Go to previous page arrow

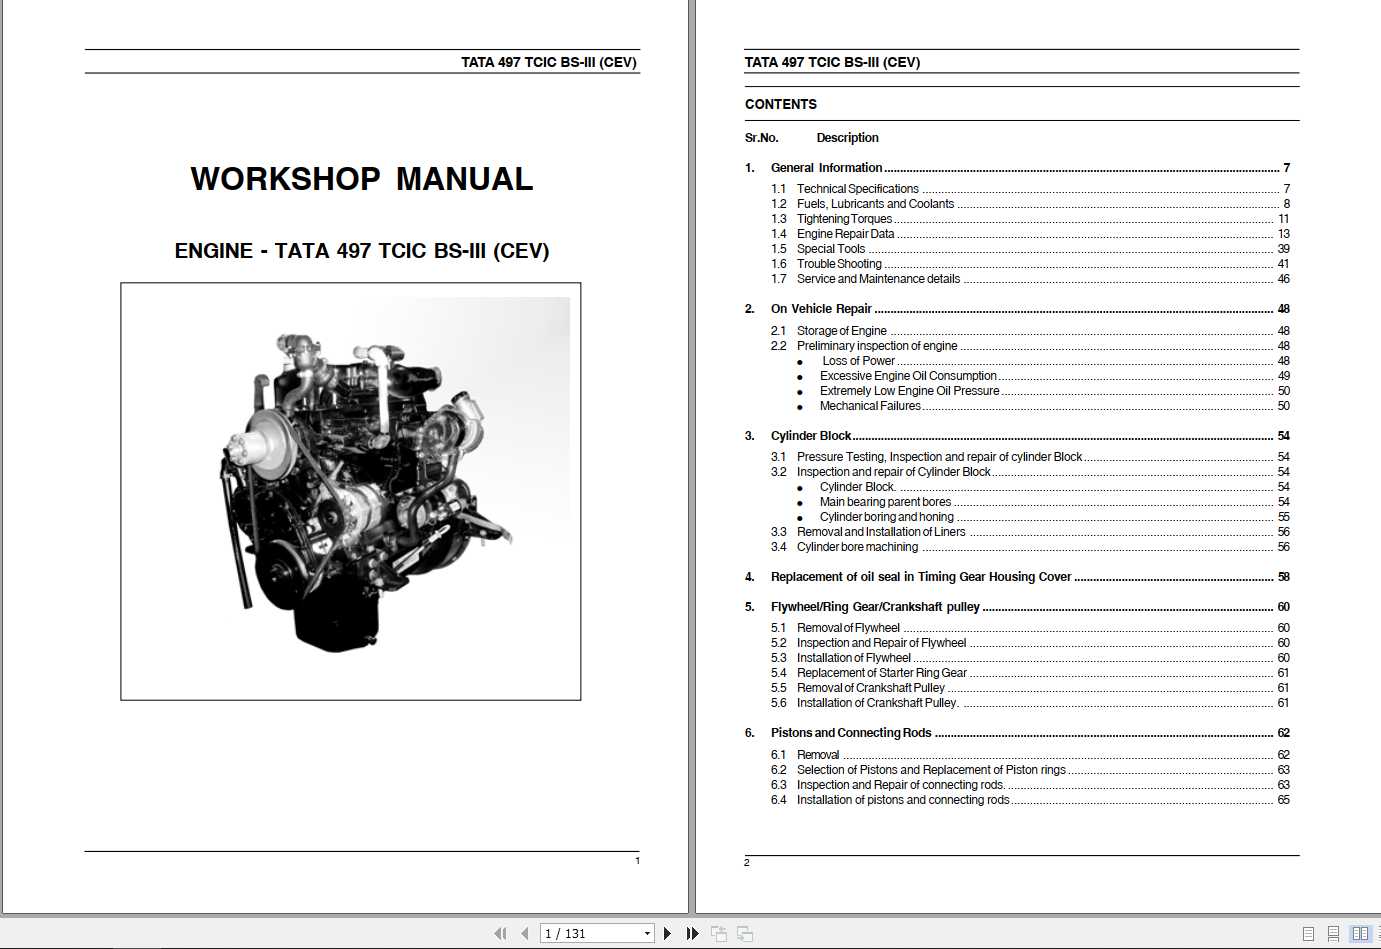pos(524,933)
